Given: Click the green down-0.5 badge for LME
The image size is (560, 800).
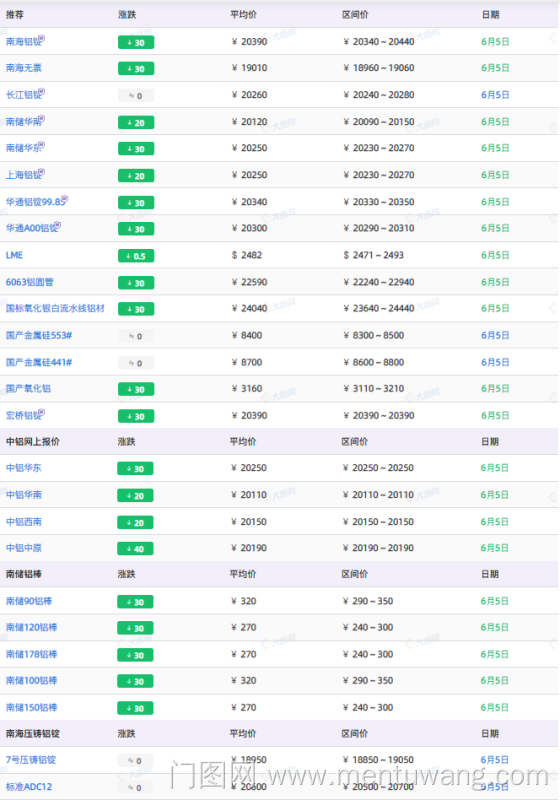Looking at the screenshot, I should pos(136,256).
